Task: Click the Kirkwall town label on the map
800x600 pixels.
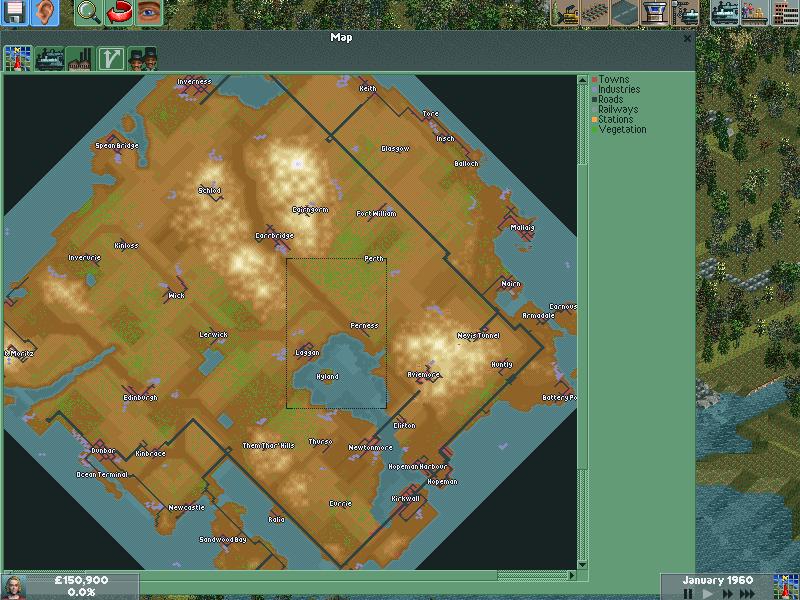Action: [x=406, y=498]
